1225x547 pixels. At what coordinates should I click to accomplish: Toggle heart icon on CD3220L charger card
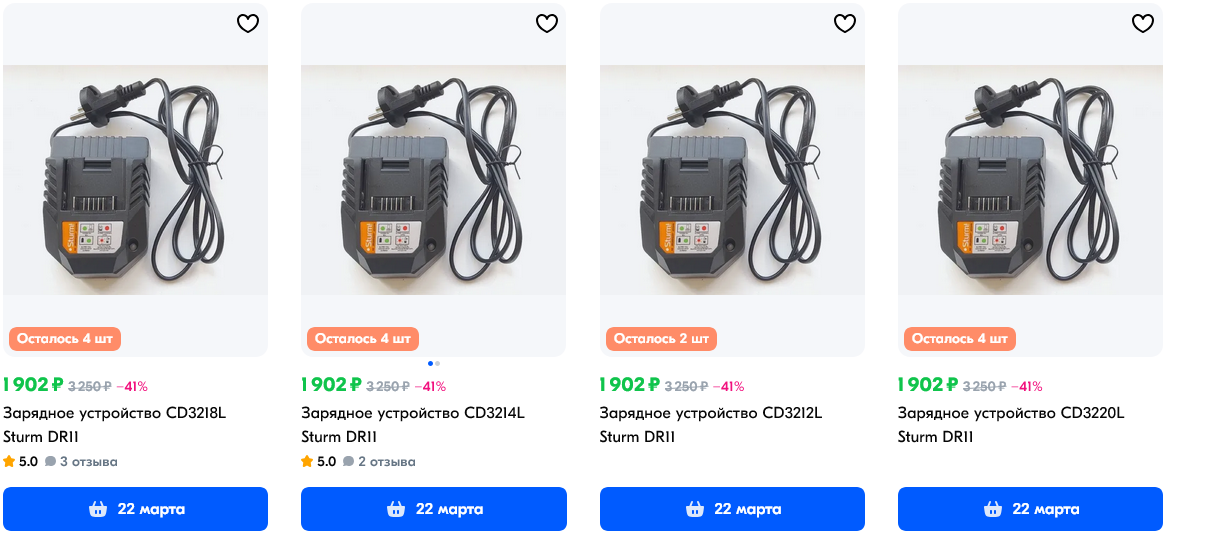click(x=1143, y=24)
